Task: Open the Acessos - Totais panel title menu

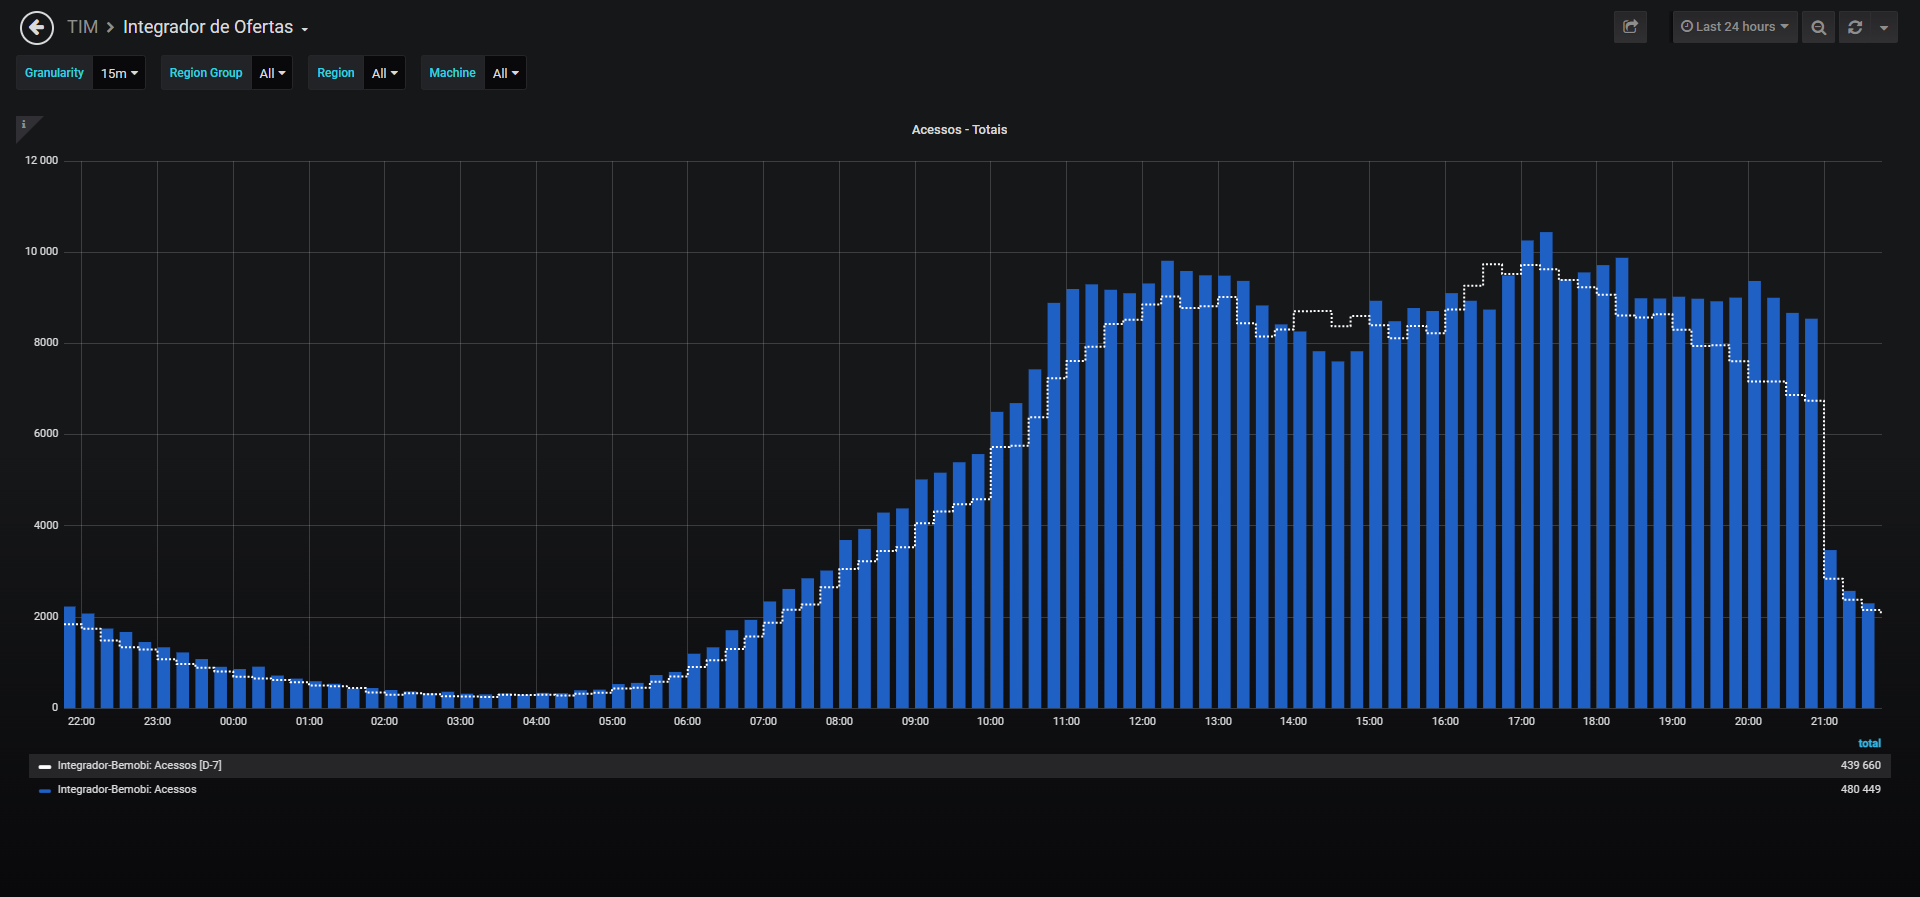Action: [x=959, y=130]
